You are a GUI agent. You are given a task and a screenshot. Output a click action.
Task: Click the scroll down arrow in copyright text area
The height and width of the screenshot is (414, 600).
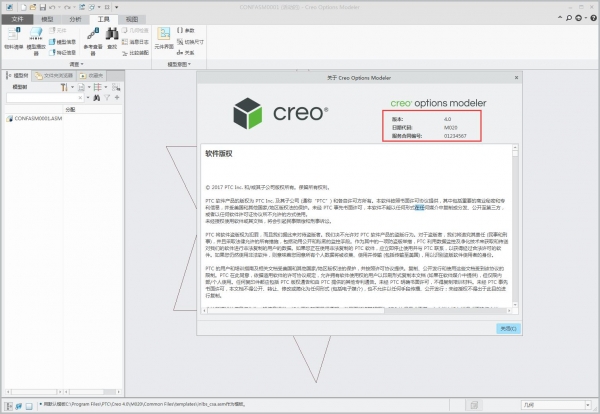tap(515, 305)
